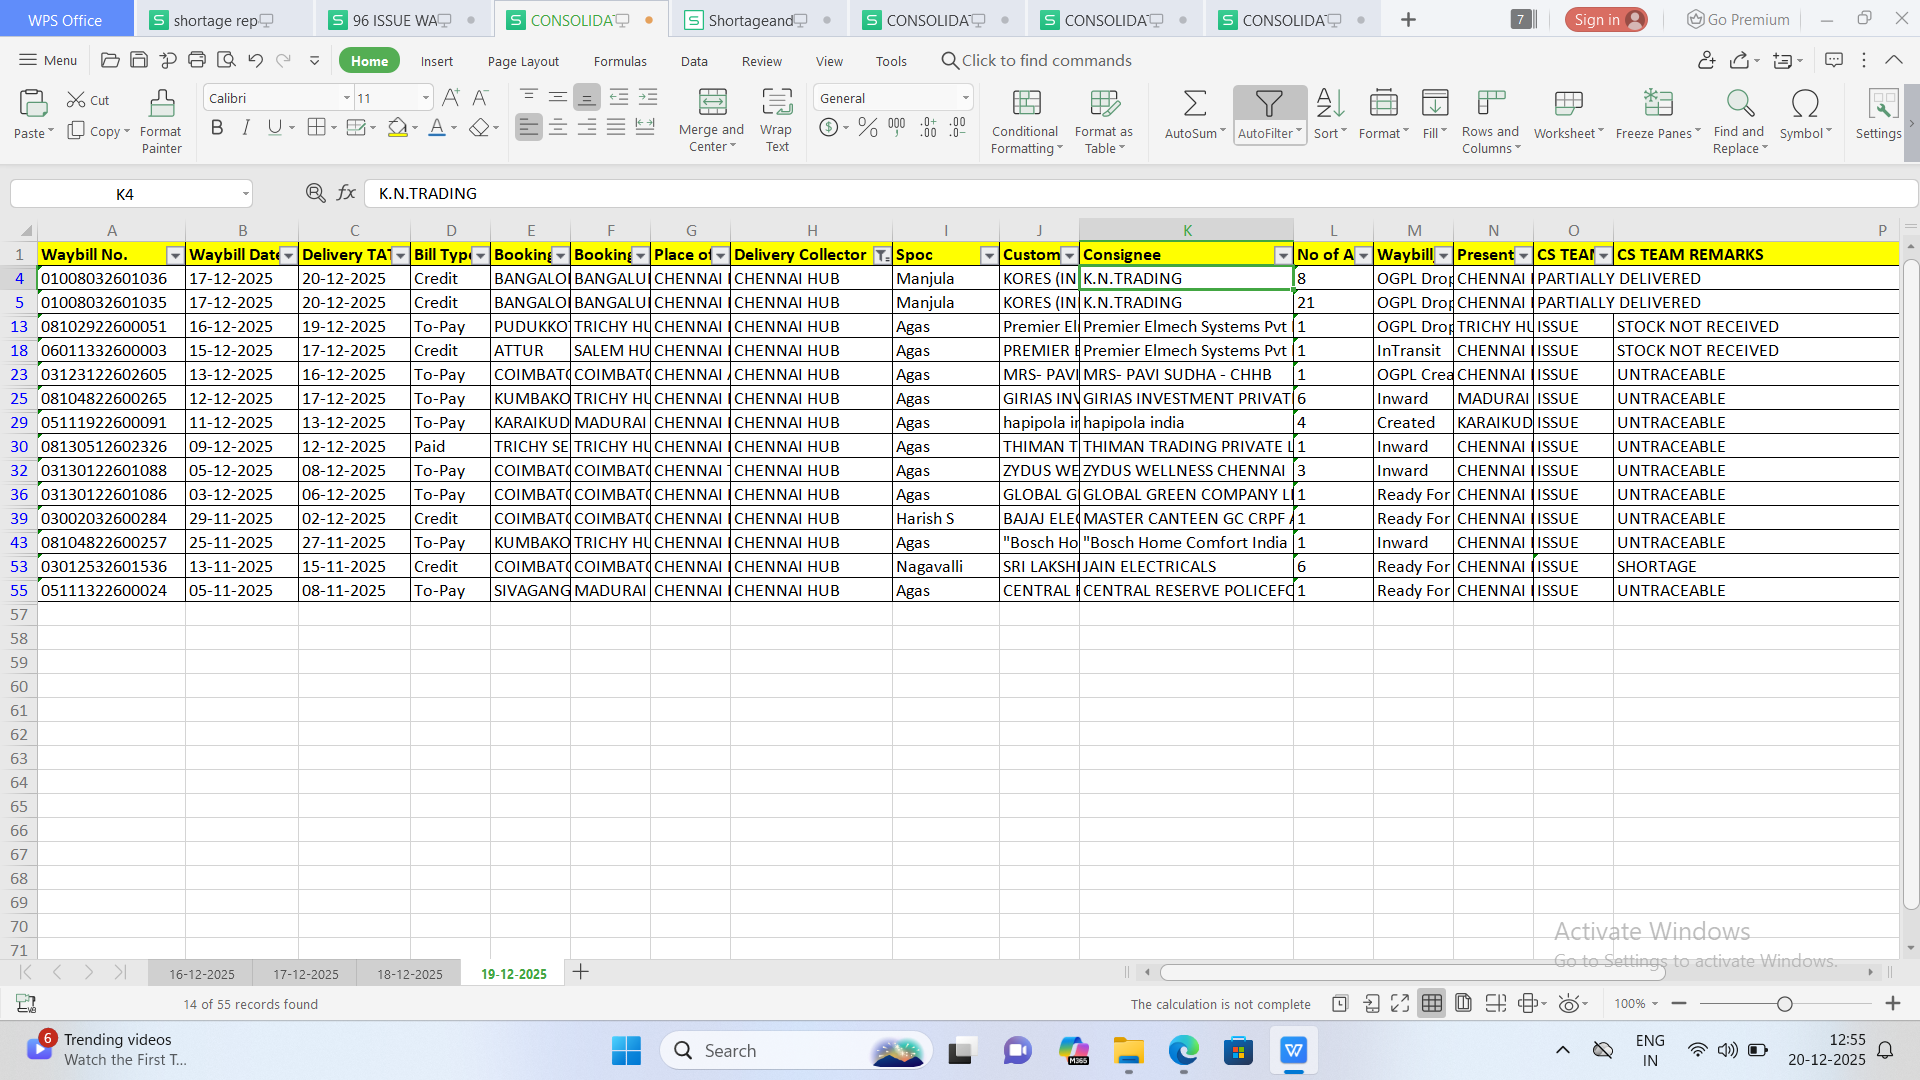1920x1080 pixels.
Task: Click the Sign in button
Action: click(x=1605, y=20)
